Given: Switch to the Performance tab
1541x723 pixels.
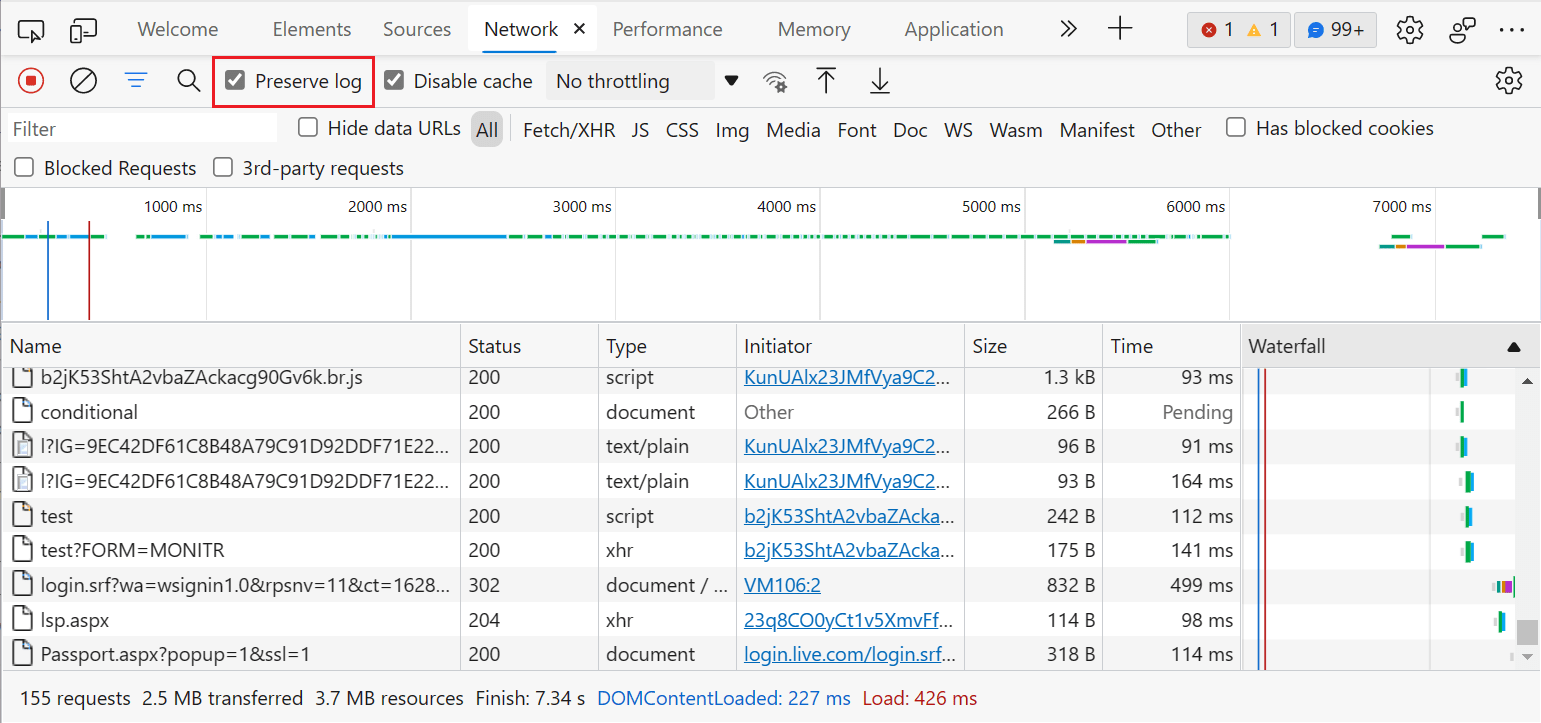Looking at the screenshot, I should point(667,29).
